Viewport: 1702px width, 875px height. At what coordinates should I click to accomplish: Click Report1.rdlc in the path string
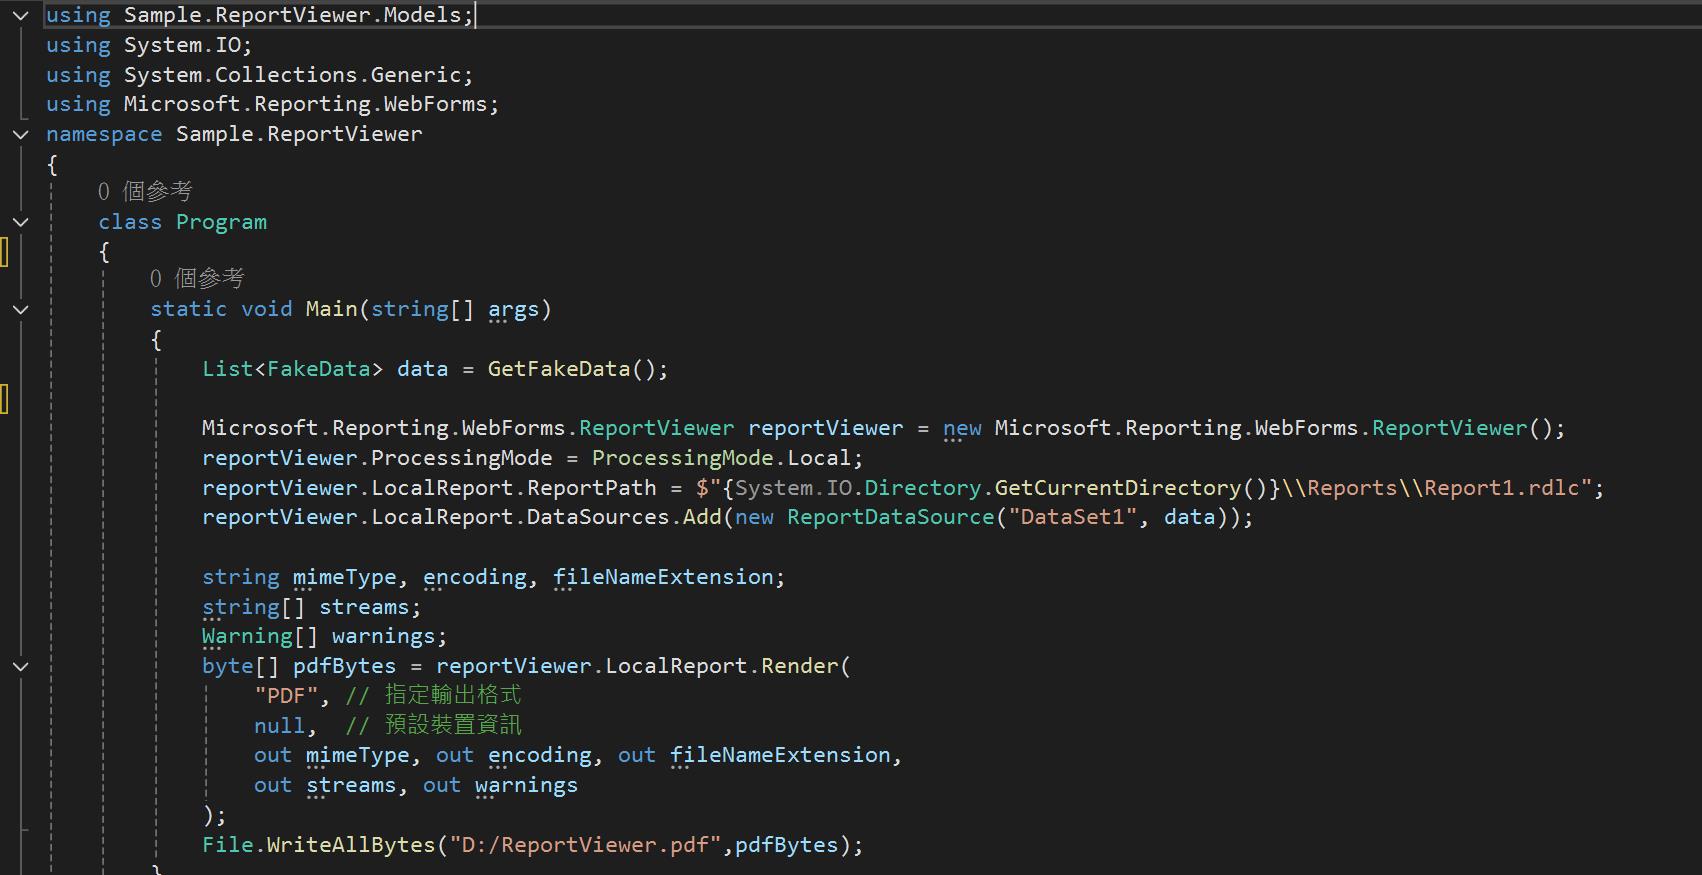(x=1502, y=488)
